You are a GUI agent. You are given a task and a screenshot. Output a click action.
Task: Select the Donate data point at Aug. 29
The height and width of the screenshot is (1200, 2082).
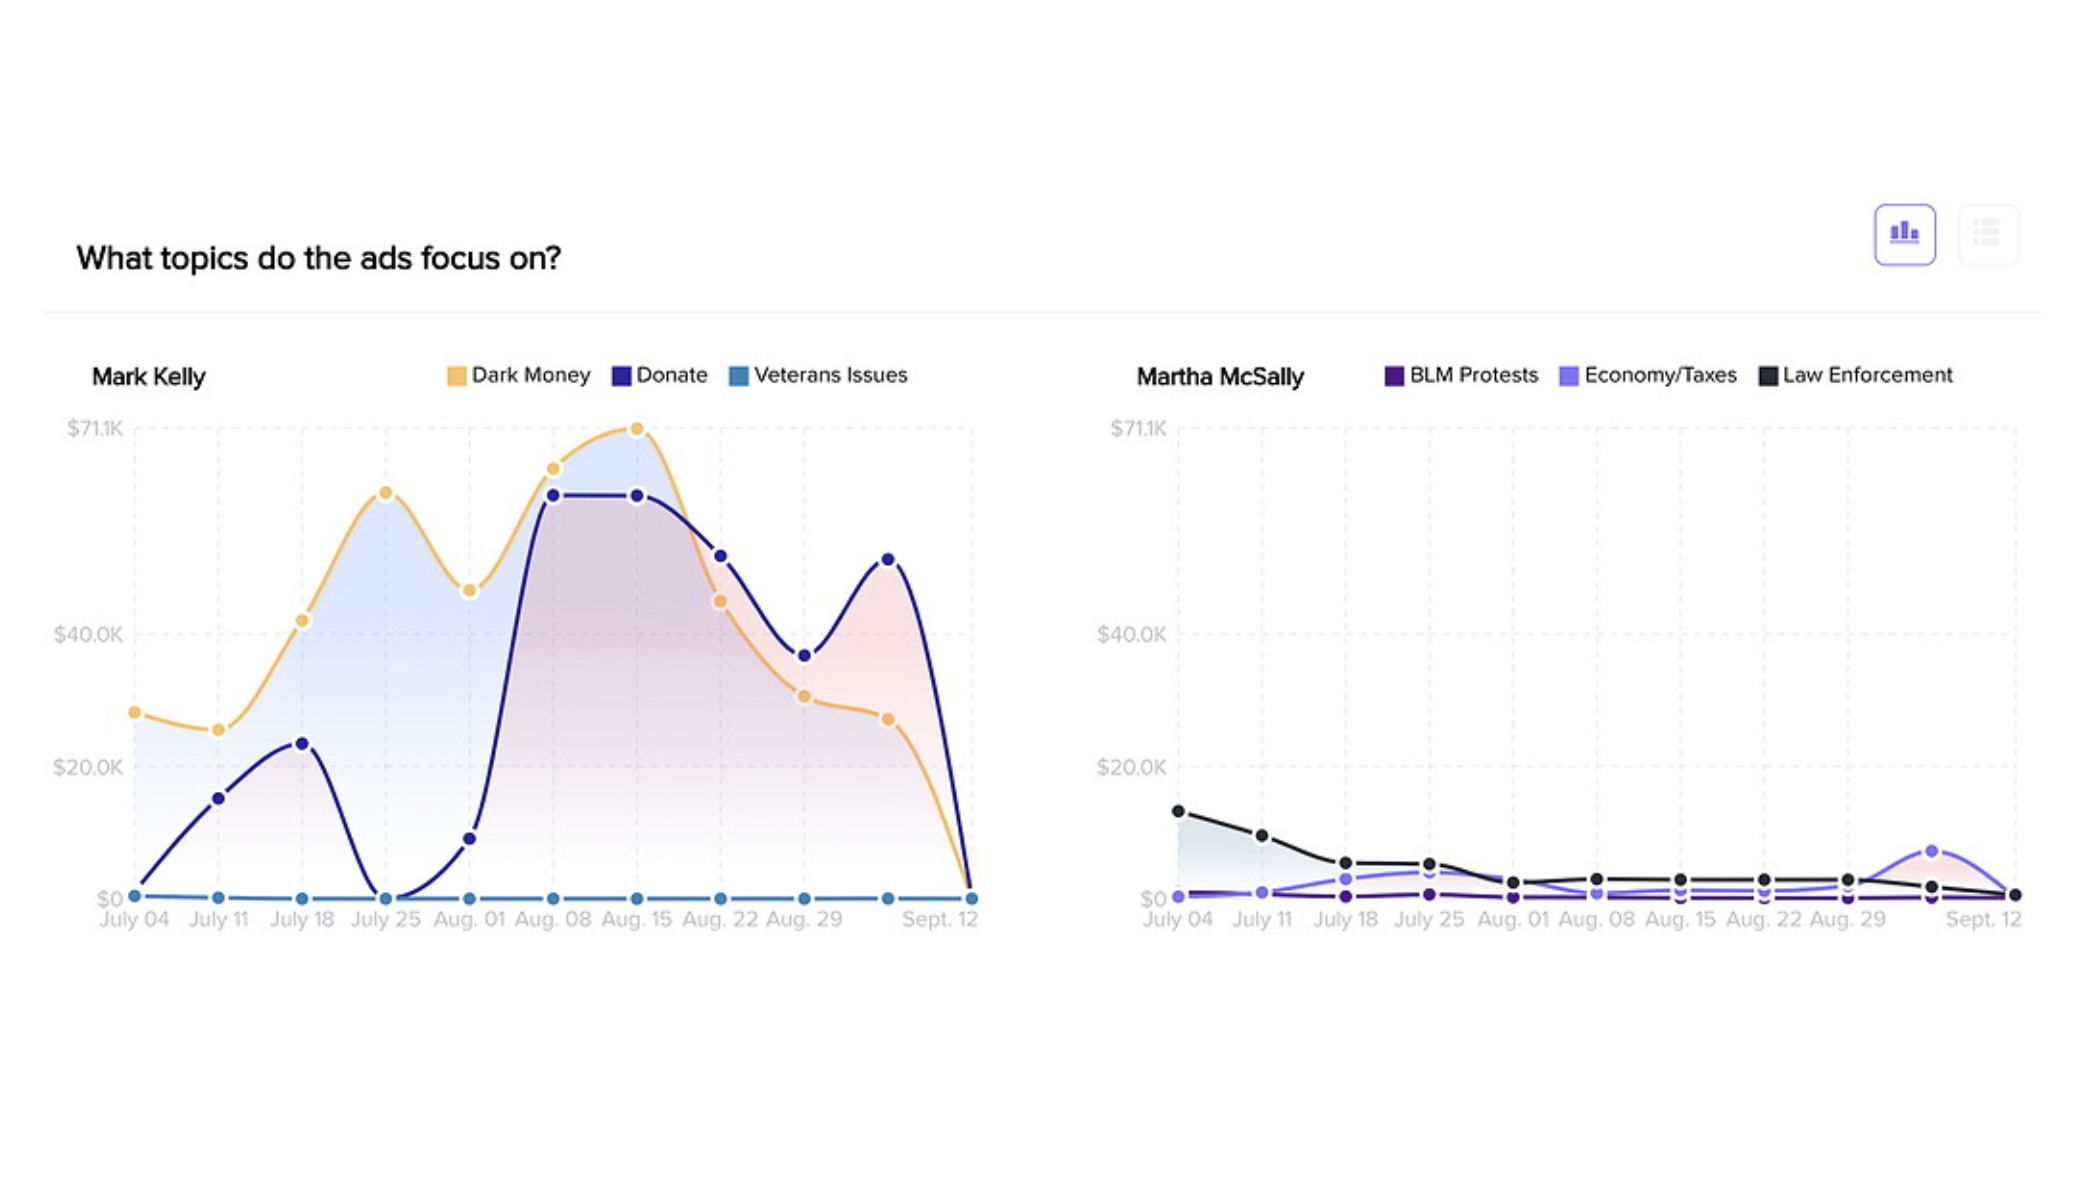tap(804, 656)
